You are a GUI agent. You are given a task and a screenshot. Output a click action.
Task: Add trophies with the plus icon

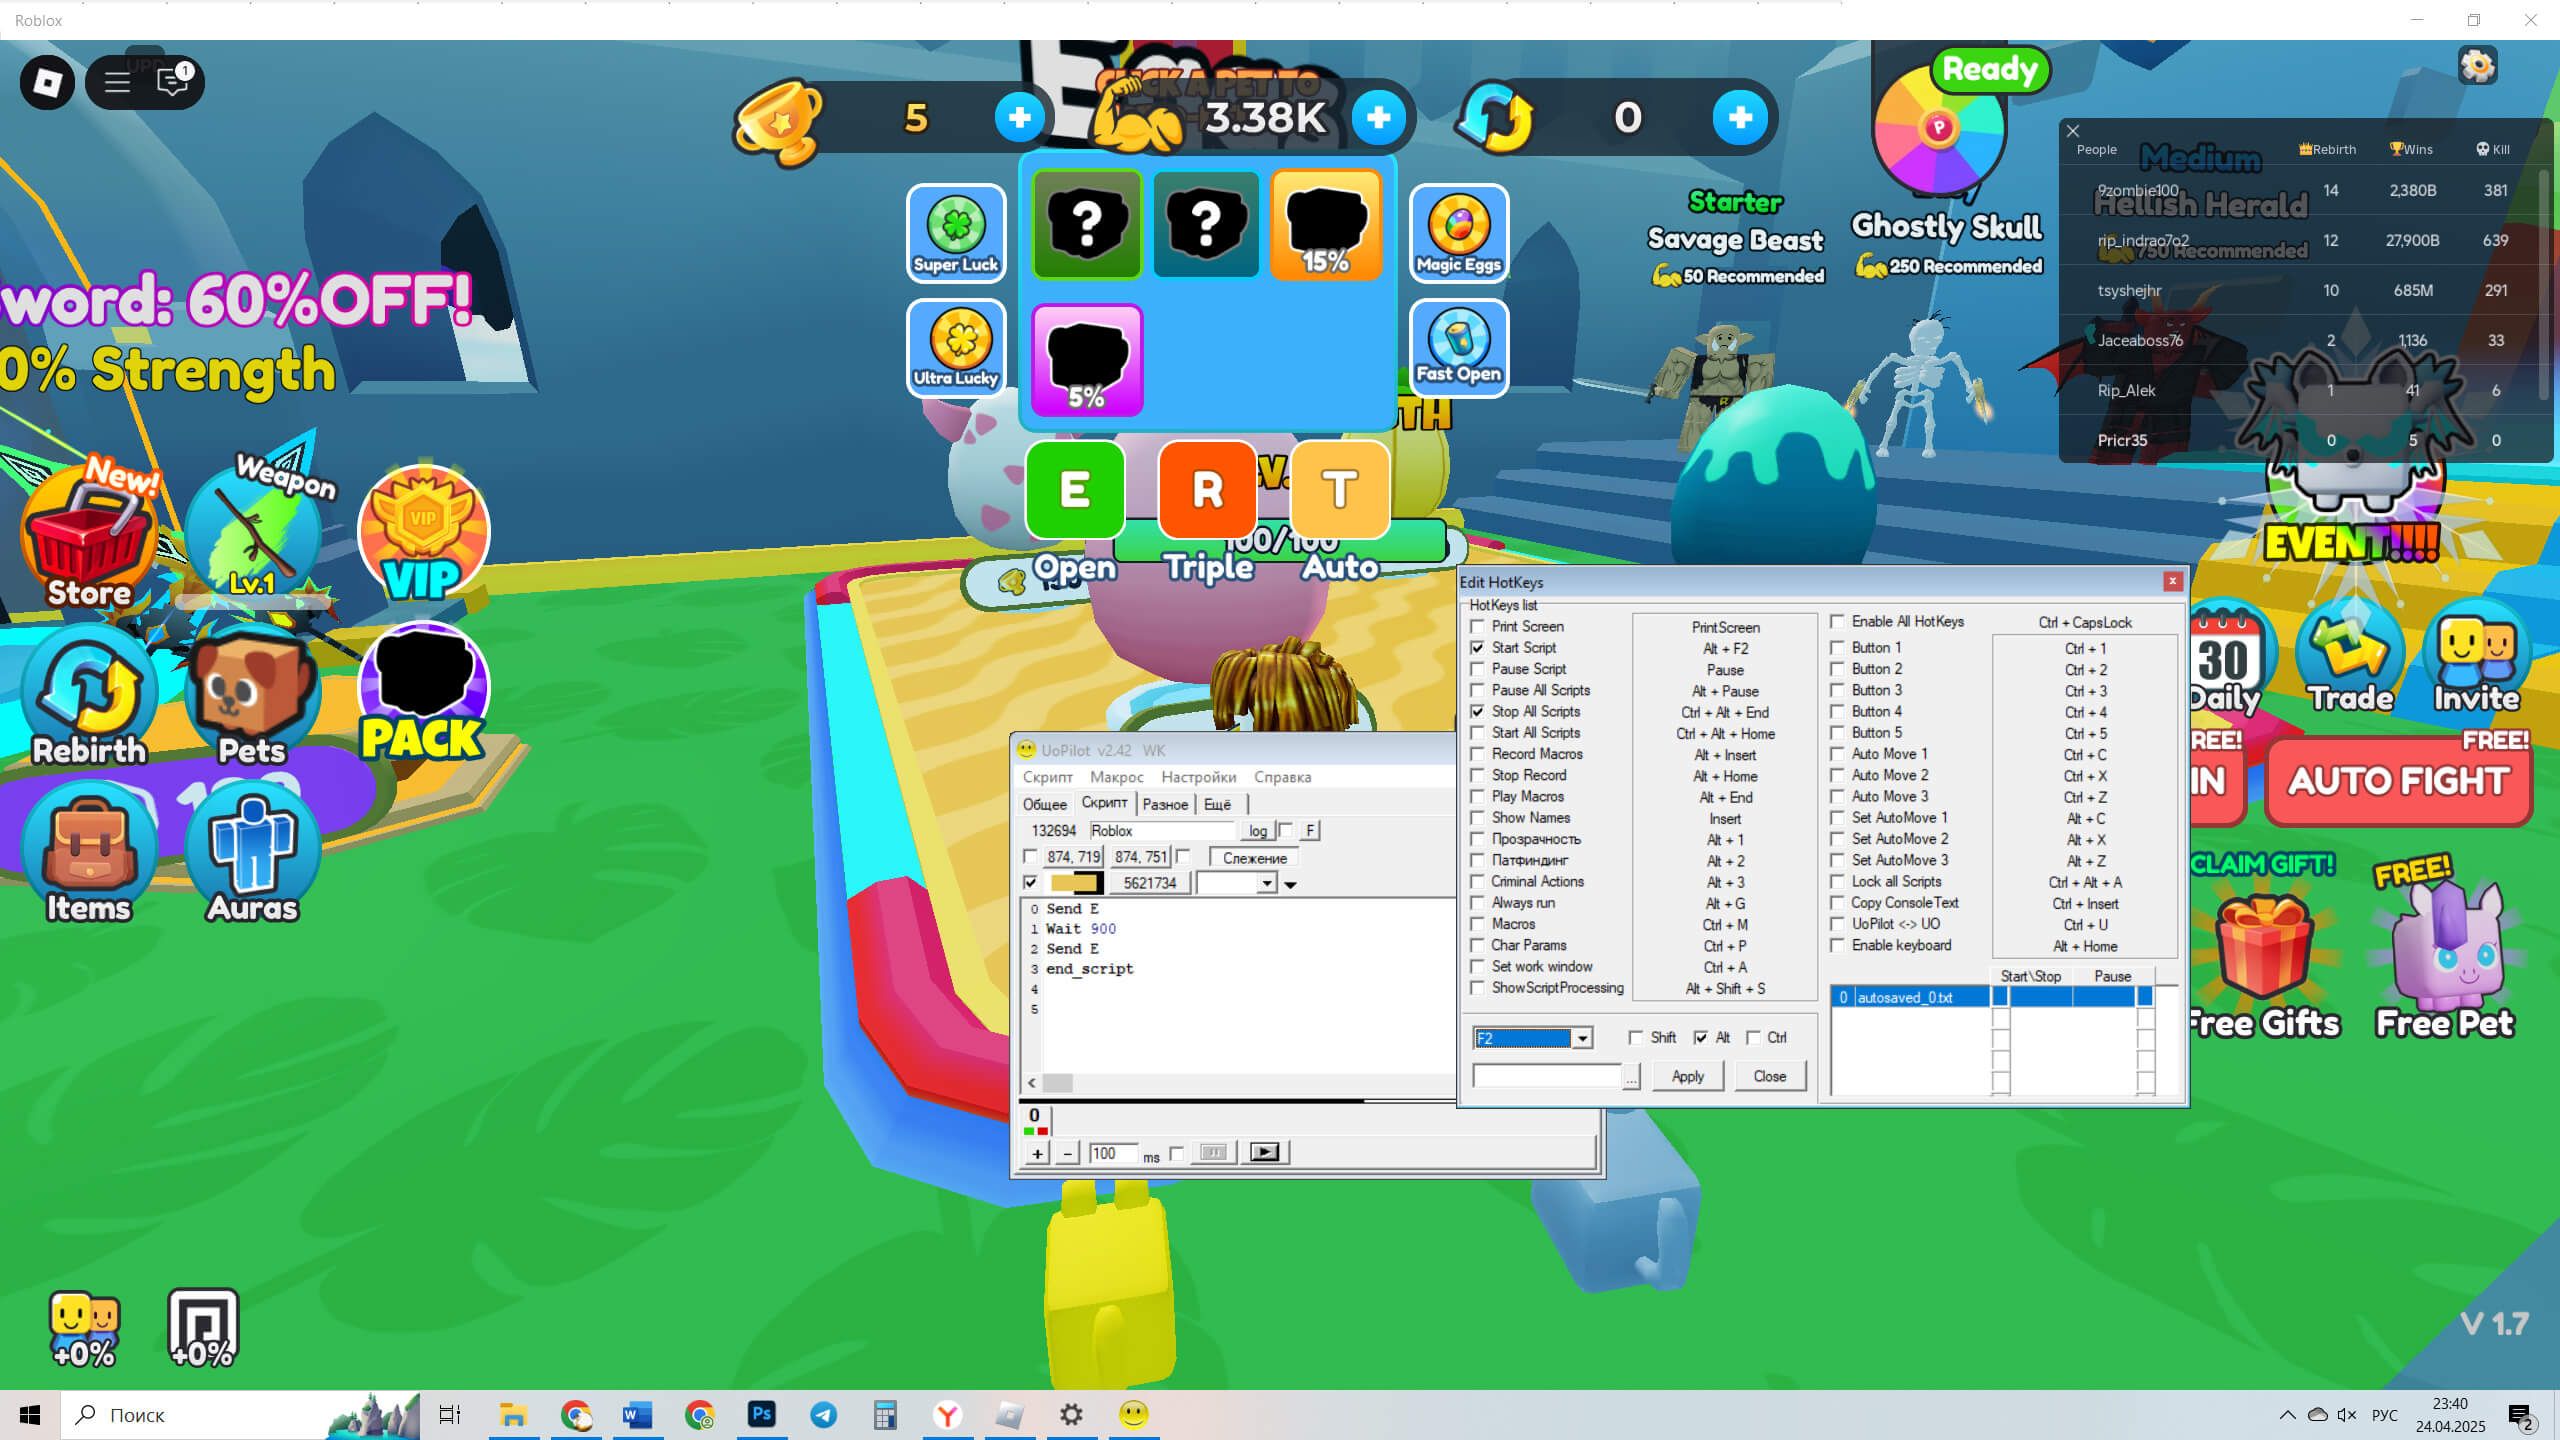[1019, 118]
